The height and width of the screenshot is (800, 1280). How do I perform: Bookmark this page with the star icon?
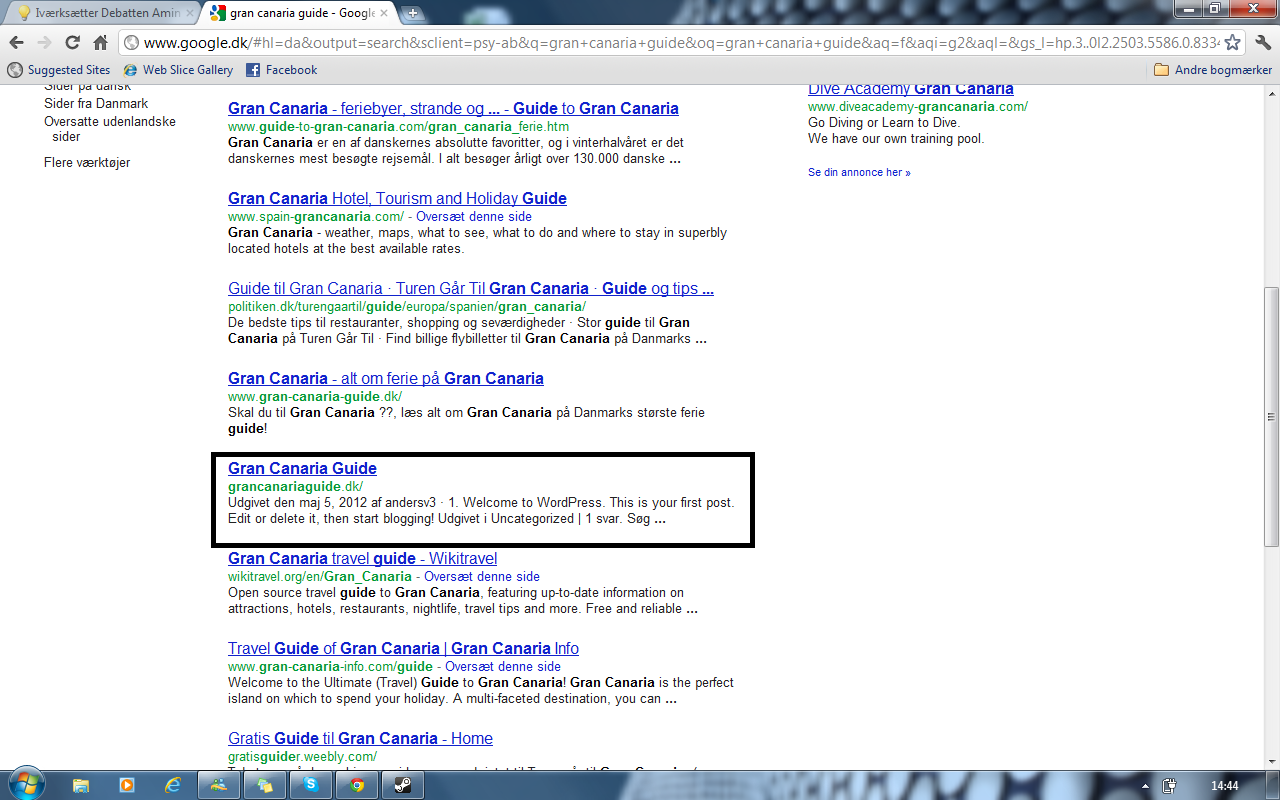pyautogui.click(x=1233, y=43)
